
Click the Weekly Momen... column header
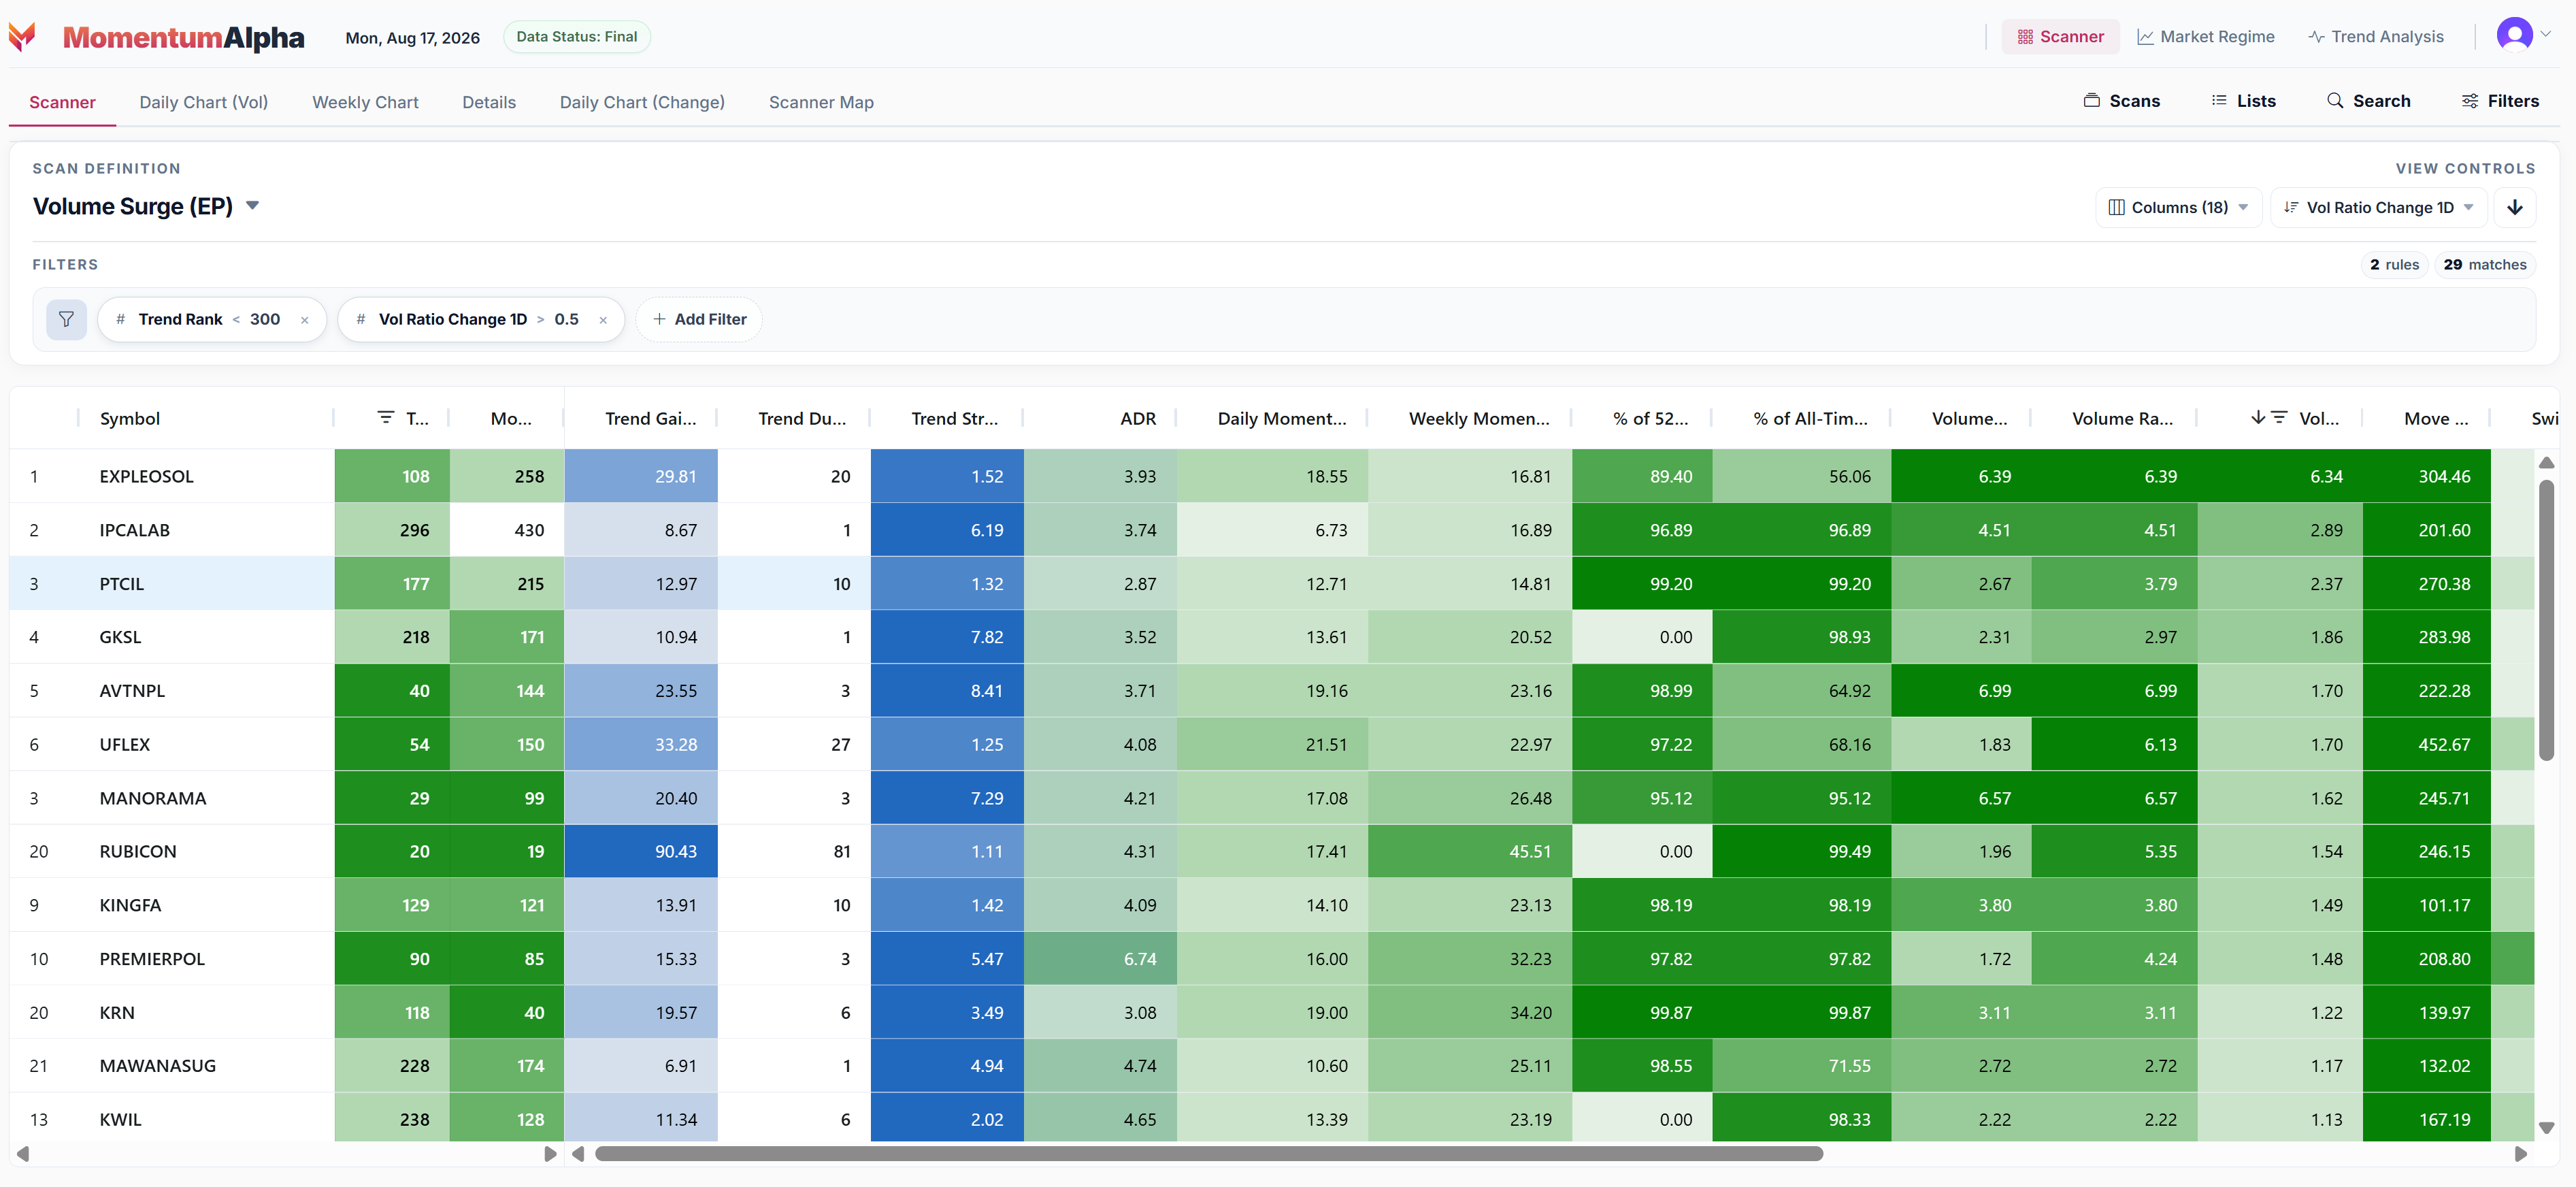[x=1479, y=418]
